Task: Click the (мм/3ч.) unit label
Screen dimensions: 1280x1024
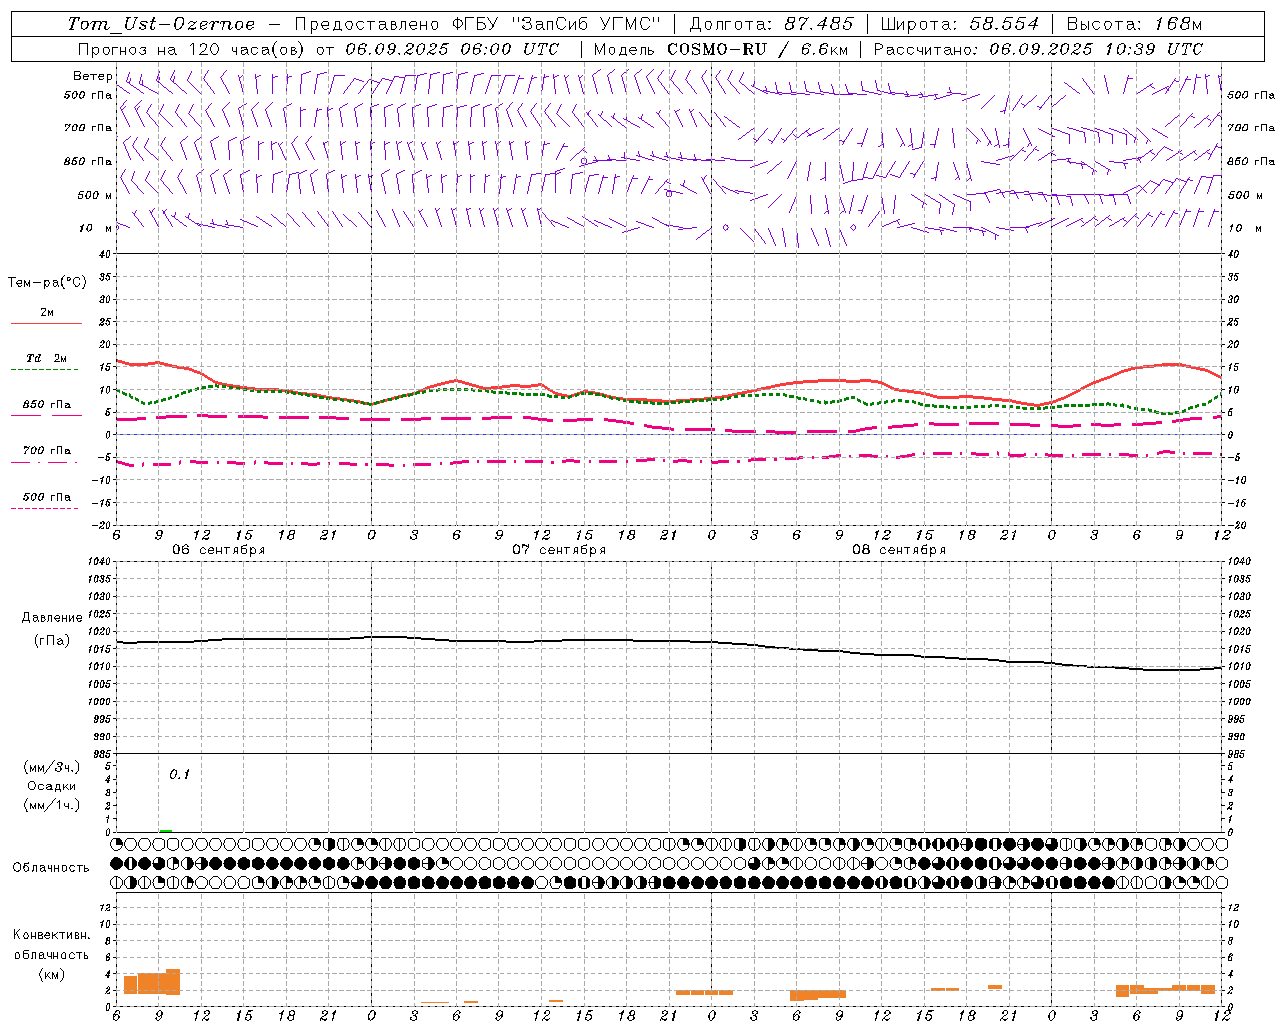Action: (52, 767)
